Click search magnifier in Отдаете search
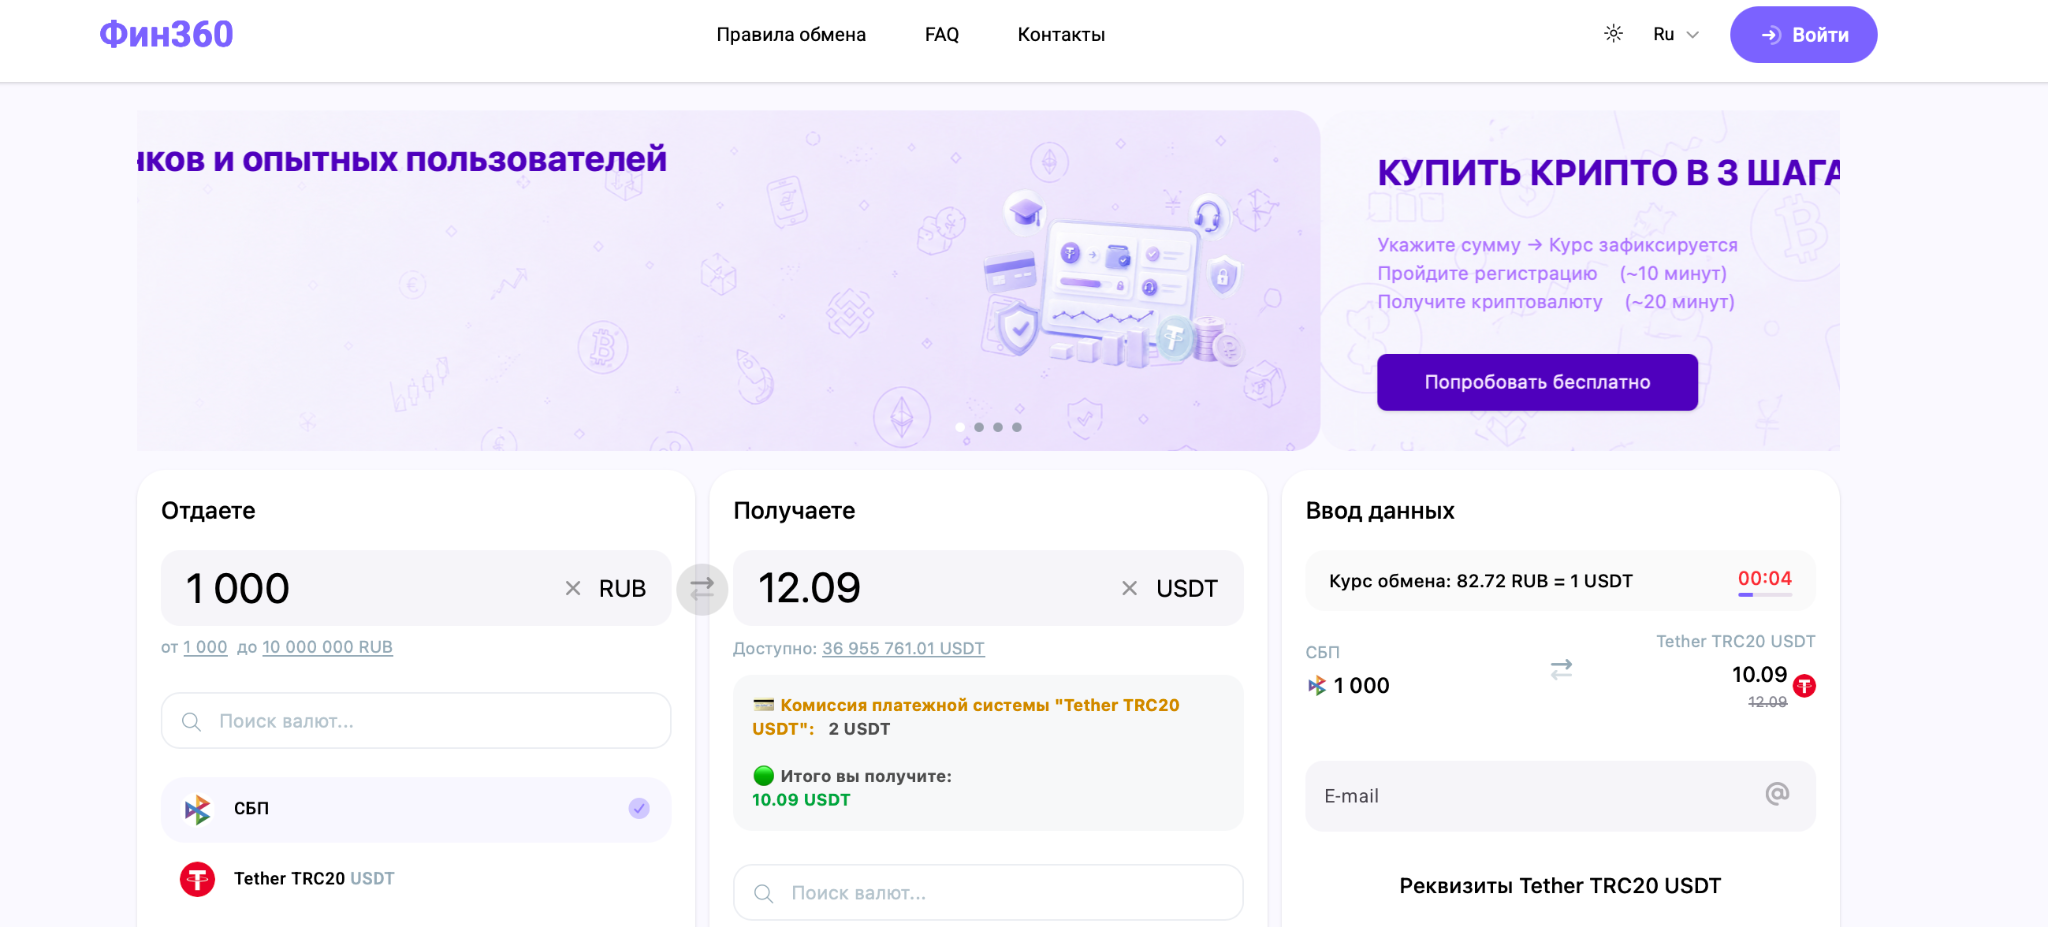The image size is (2048, 927). 191,721
